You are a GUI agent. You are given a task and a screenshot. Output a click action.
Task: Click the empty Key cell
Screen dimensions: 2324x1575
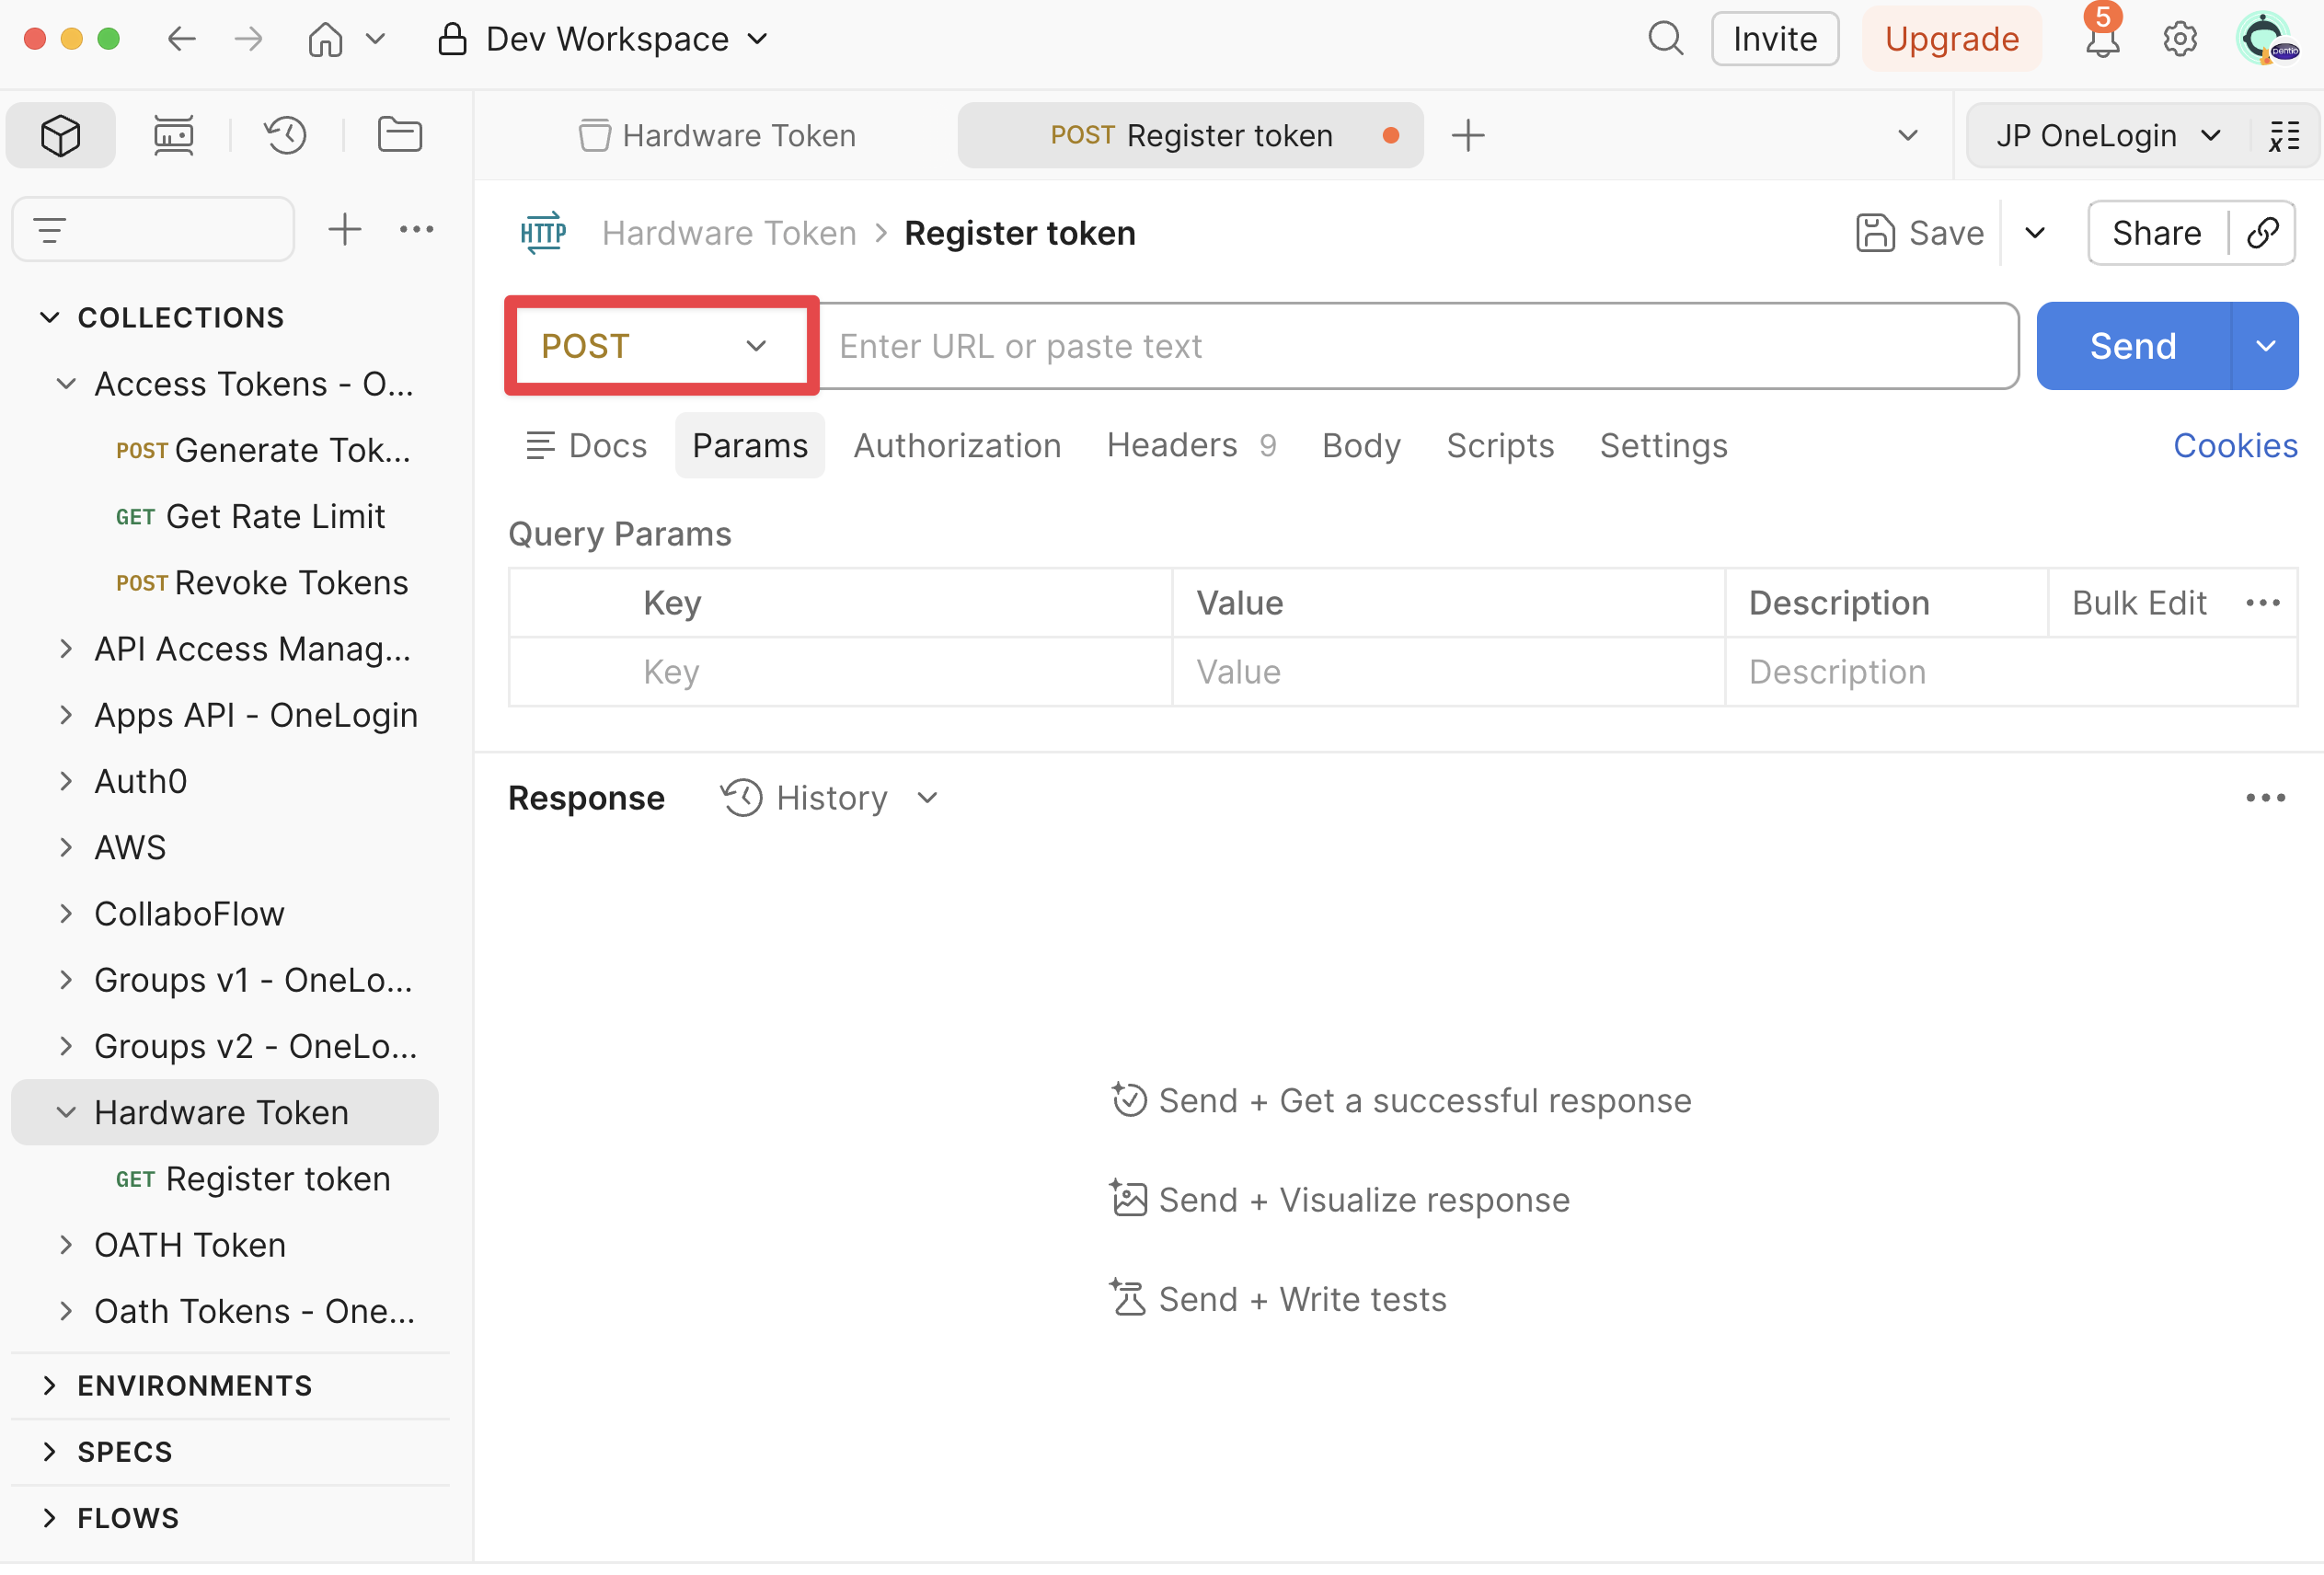[840, 672]
